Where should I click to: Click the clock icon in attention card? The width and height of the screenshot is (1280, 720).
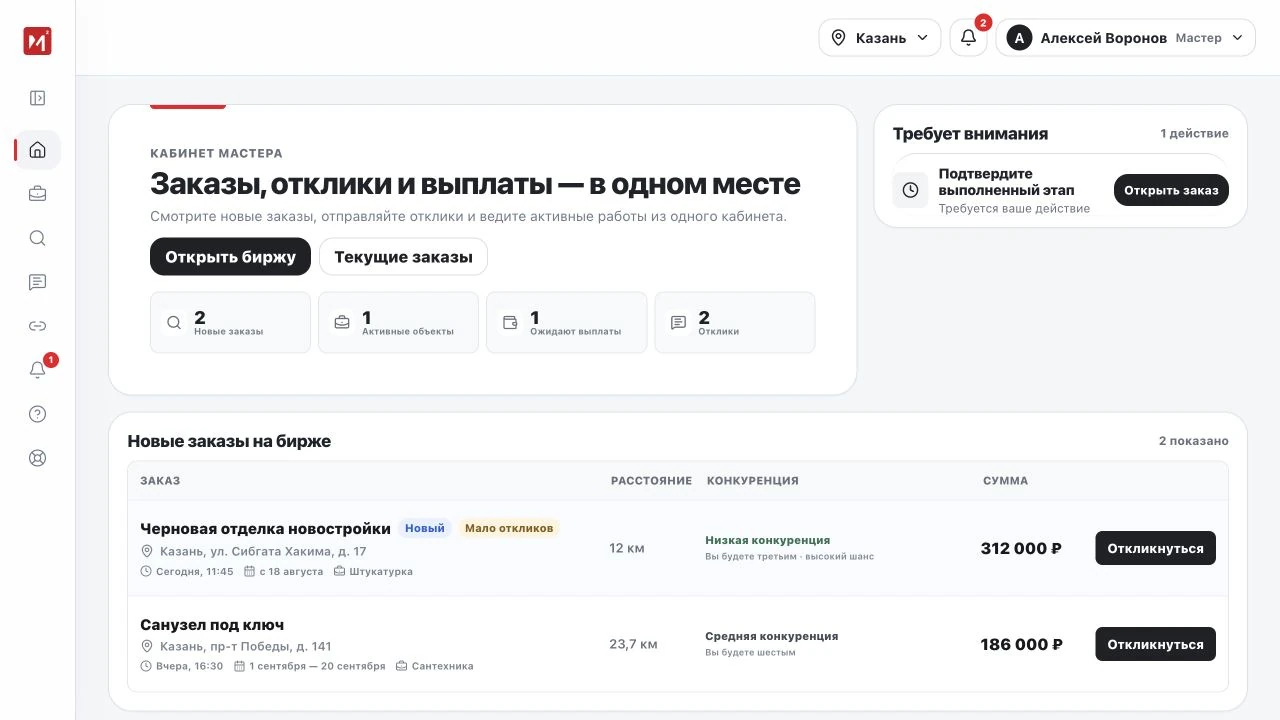(910, 190)
